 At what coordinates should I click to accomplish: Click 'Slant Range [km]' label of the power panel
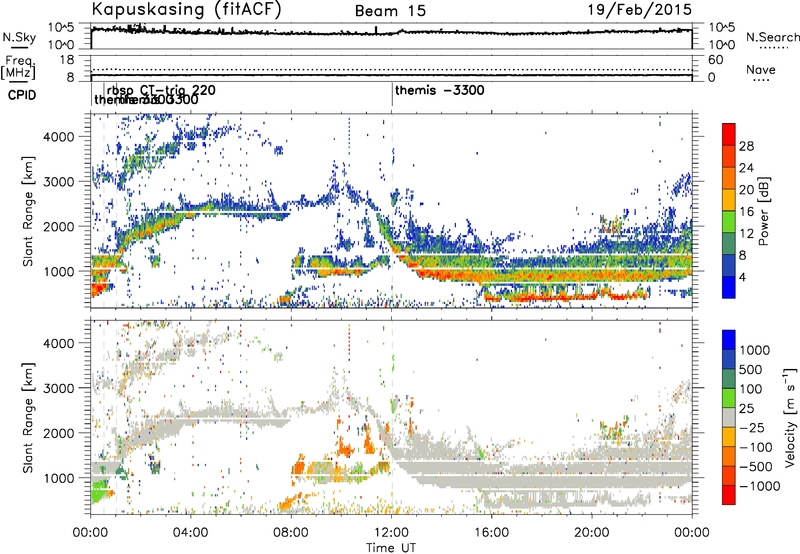pyautogui.click(x=28, y=211)
